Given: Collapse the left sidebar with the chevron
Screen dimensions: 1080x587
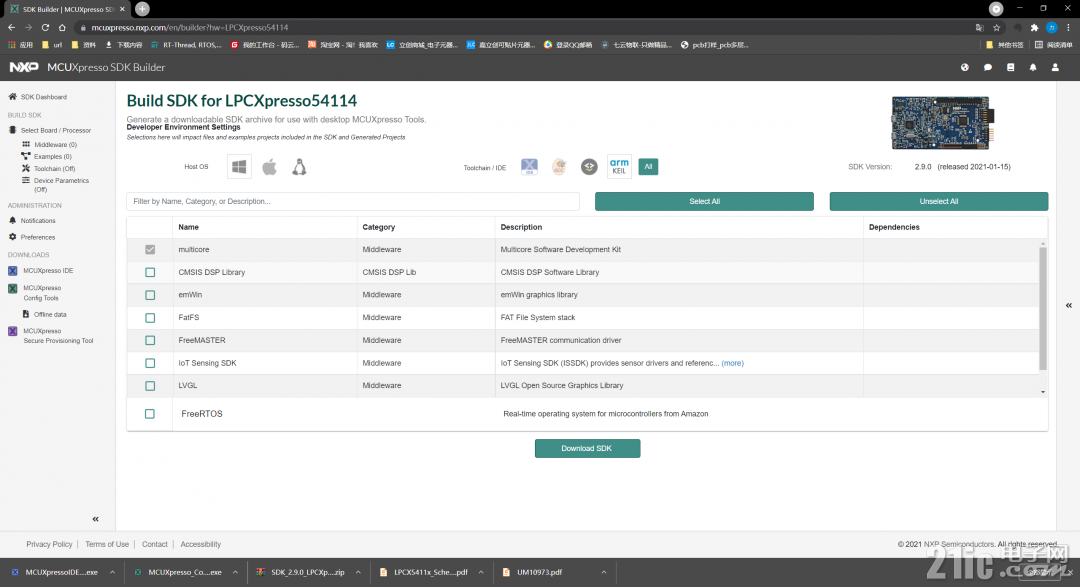Looking at the screenshot, I should [x=95, y=519].
